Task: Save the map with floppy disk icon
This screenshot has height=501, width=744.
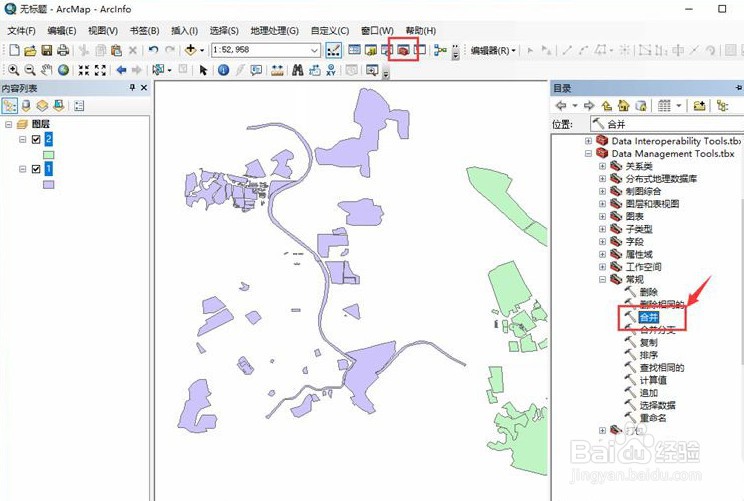Action: [x=46, y=50]
